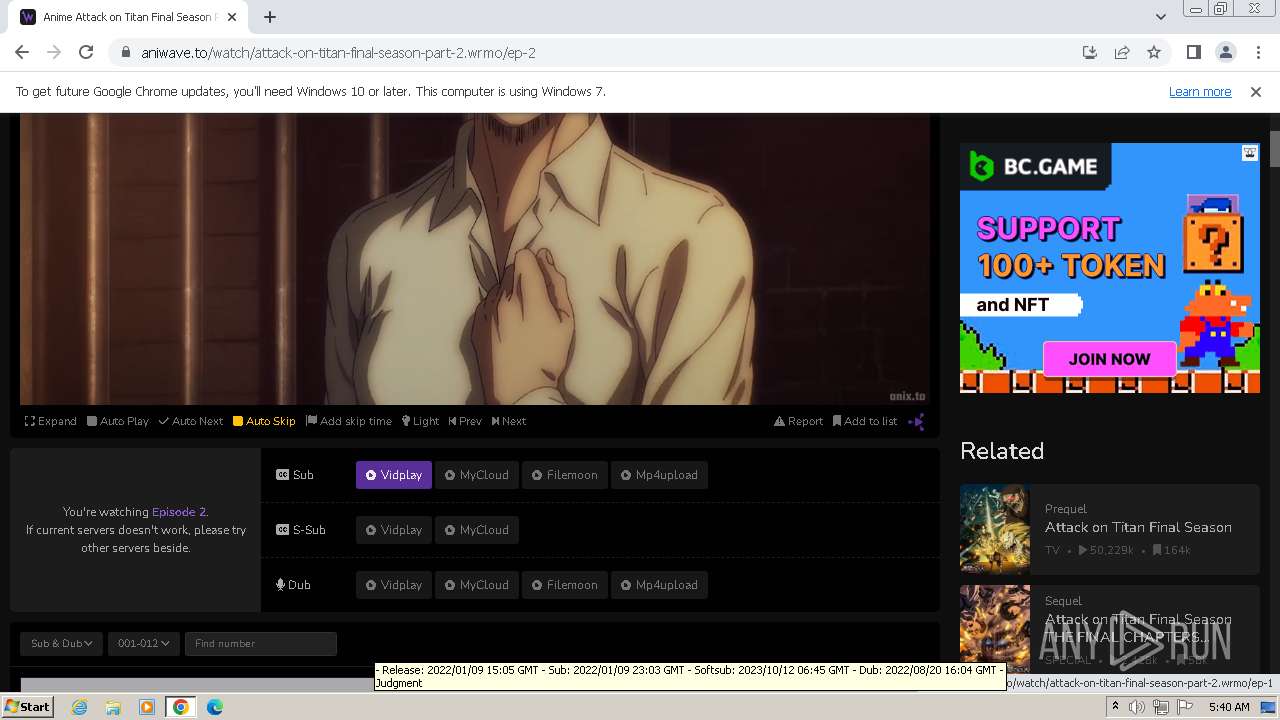This screenshot has height=720, width=1280.
Task: Click the Action Center flag icon
Action: 1185,707
